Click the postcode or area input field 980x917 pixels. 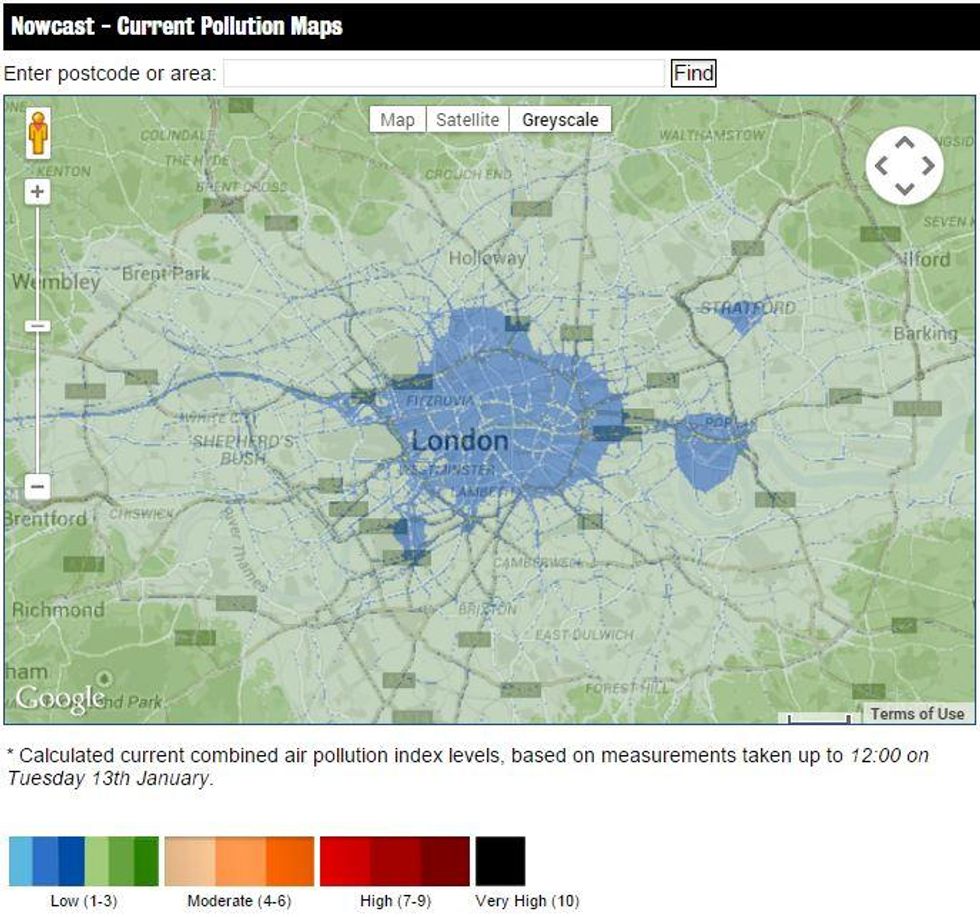443,74
